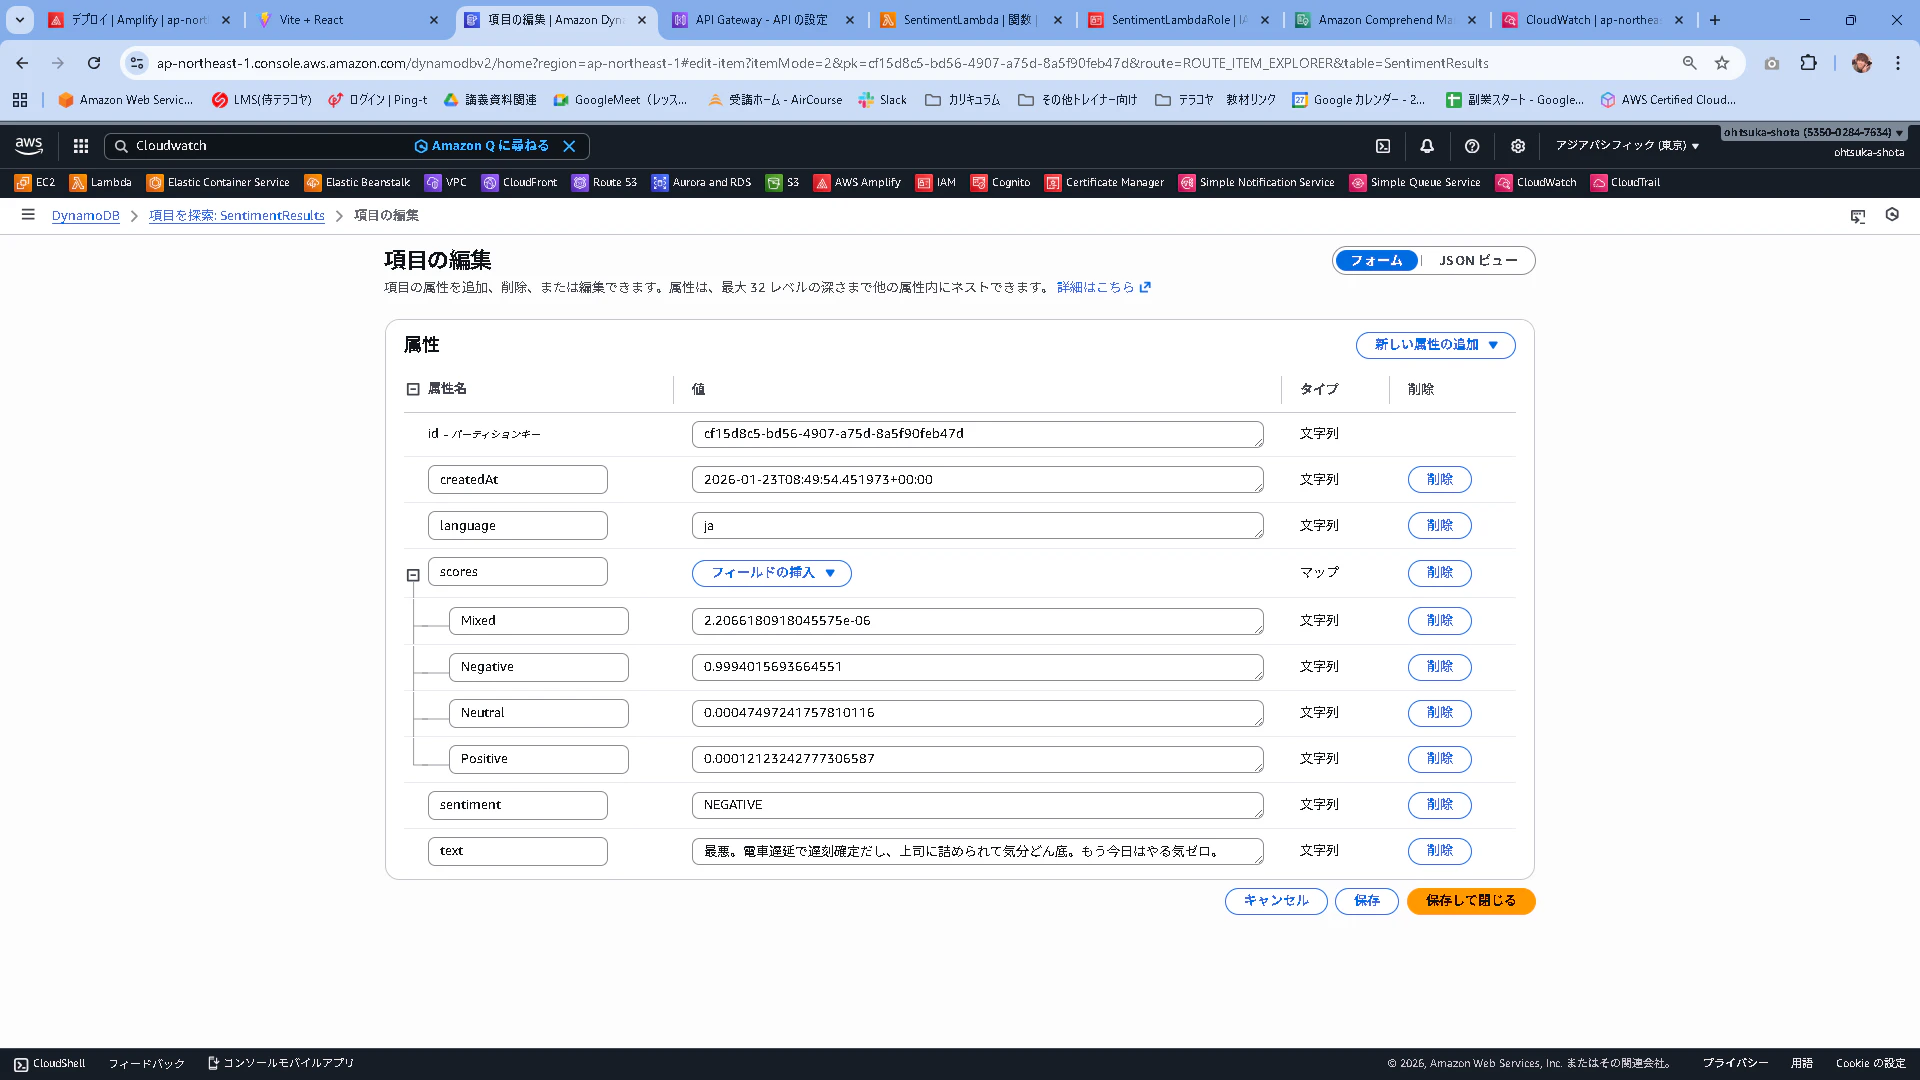Open the 新しい属性の追加 dropdown
1920x1080 pixels.
click(1435, 345)
